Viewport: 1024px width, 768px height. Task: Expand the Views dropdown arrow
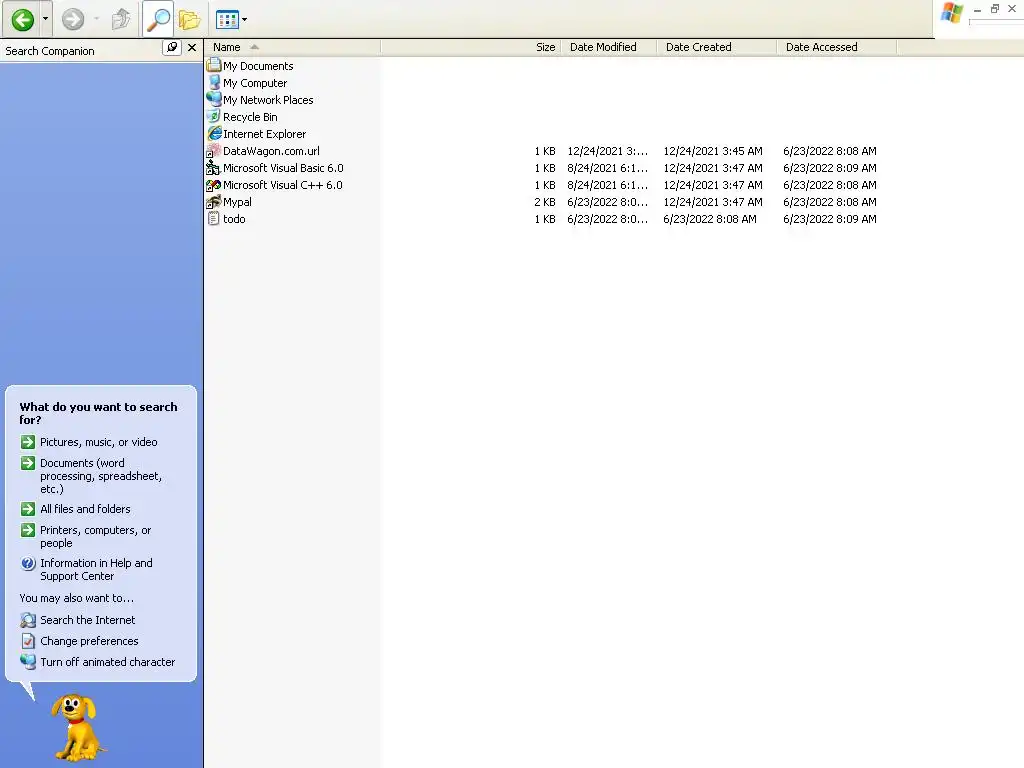(x=245, y=20)
